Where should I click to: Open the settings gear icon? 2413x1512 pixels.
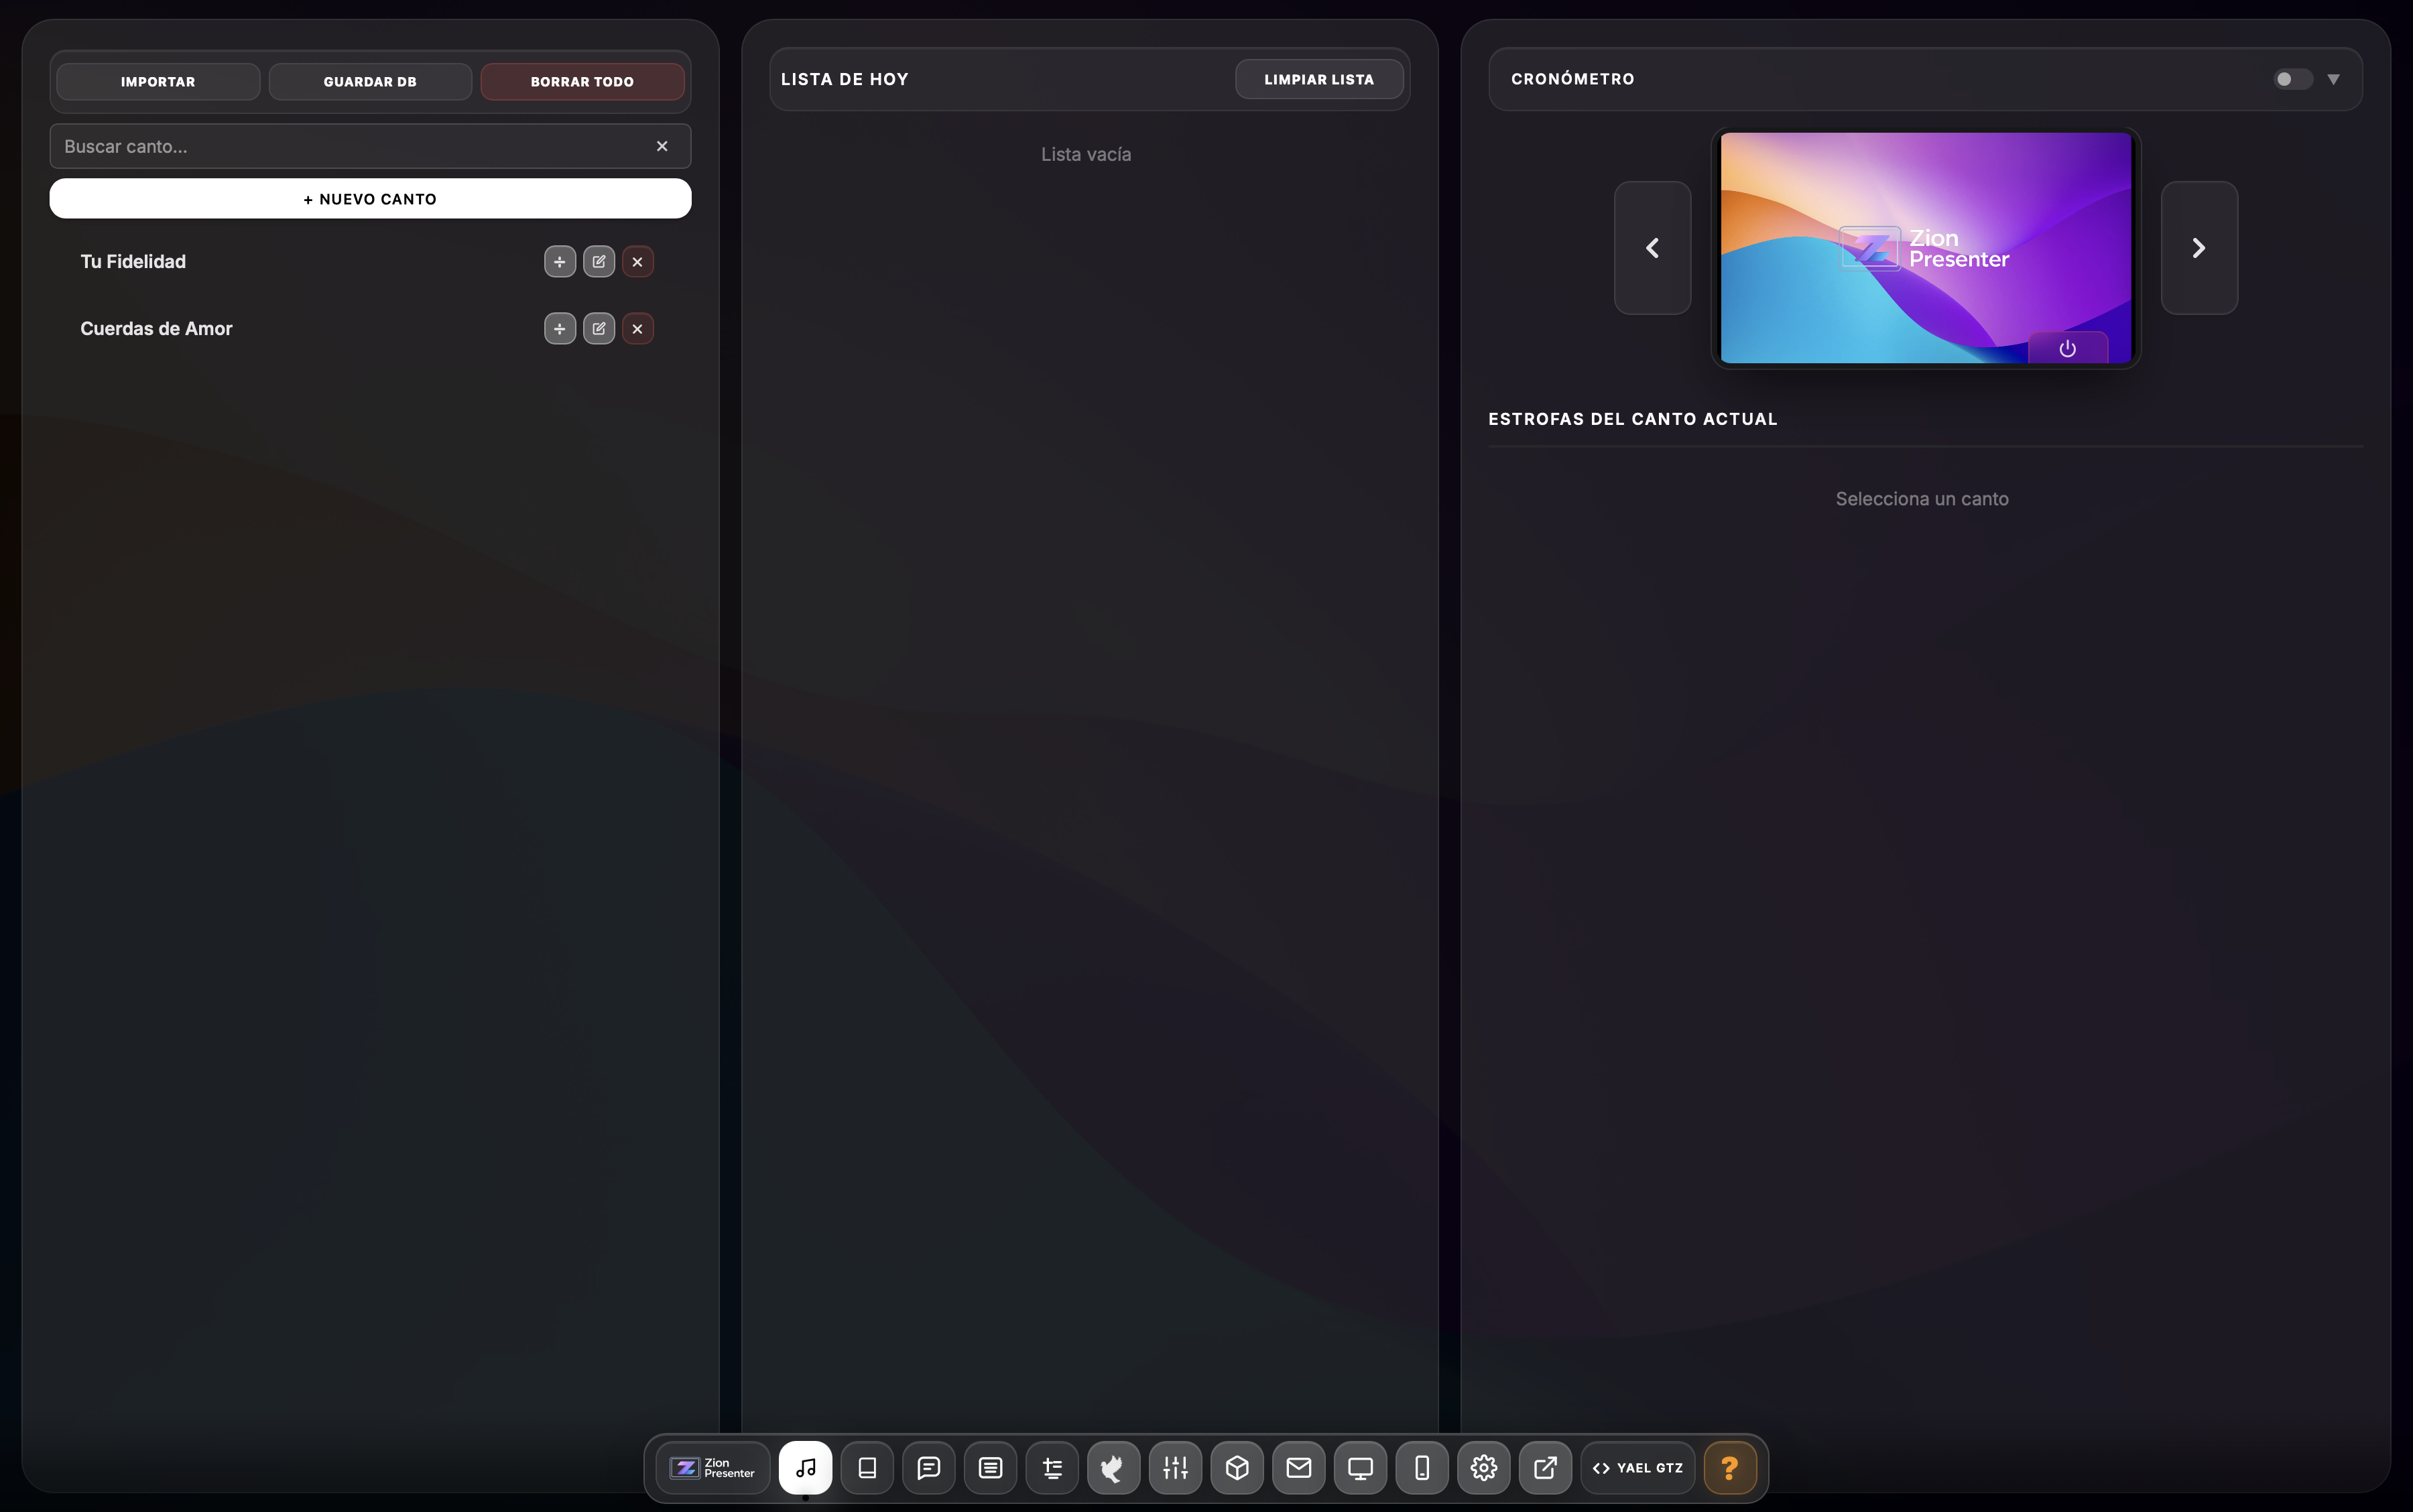pyautogui.click(x=1484, y=1467)
